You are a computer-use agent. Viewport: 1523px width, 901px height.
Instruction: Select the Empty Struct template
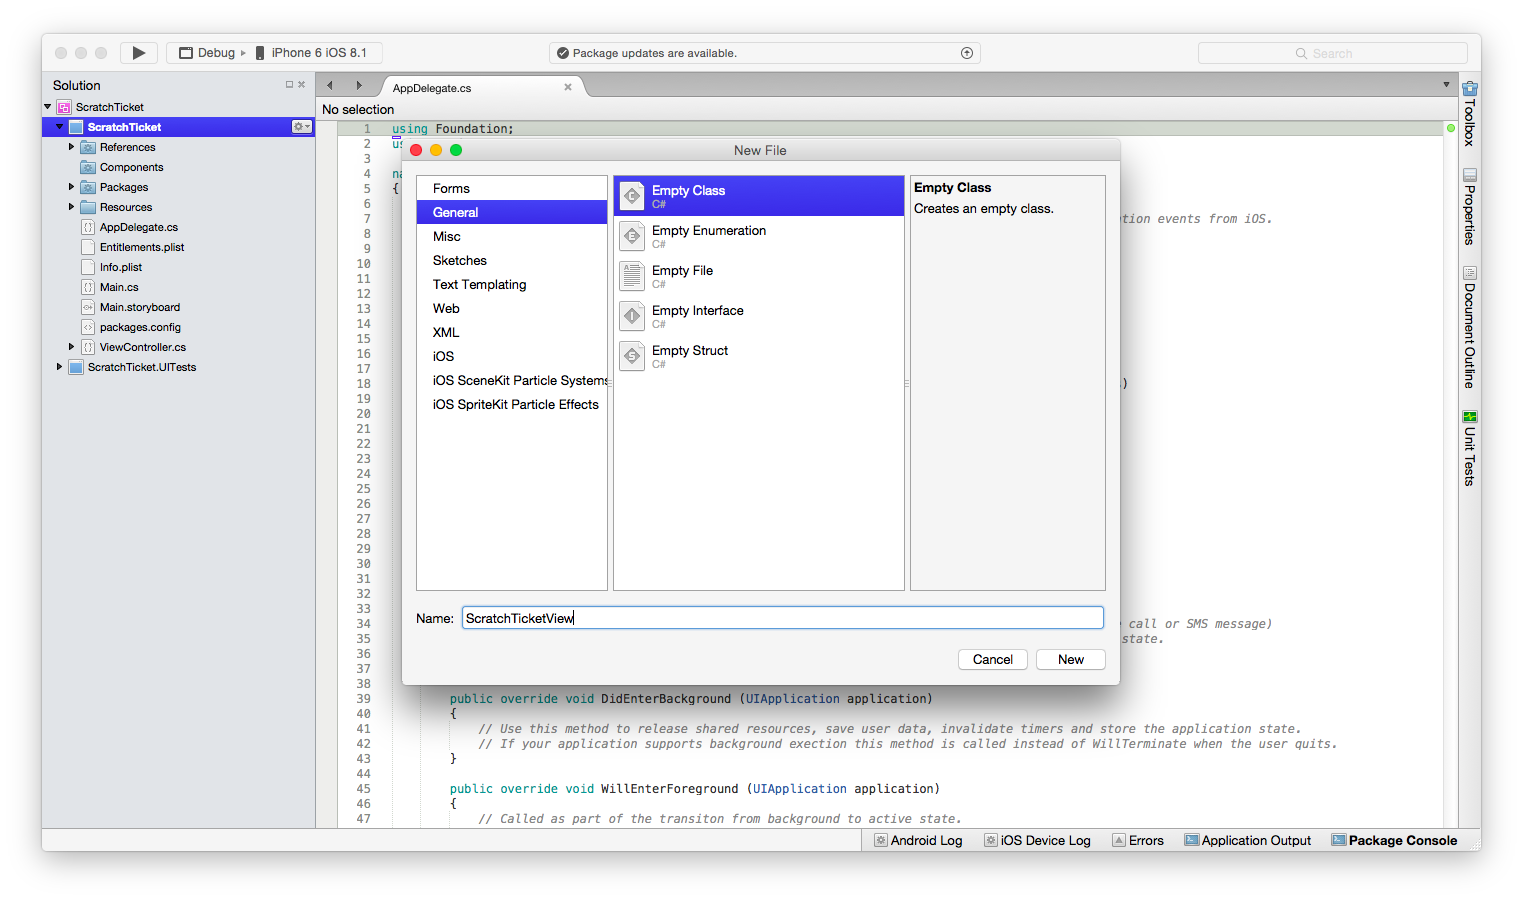[x=690, y=356]
